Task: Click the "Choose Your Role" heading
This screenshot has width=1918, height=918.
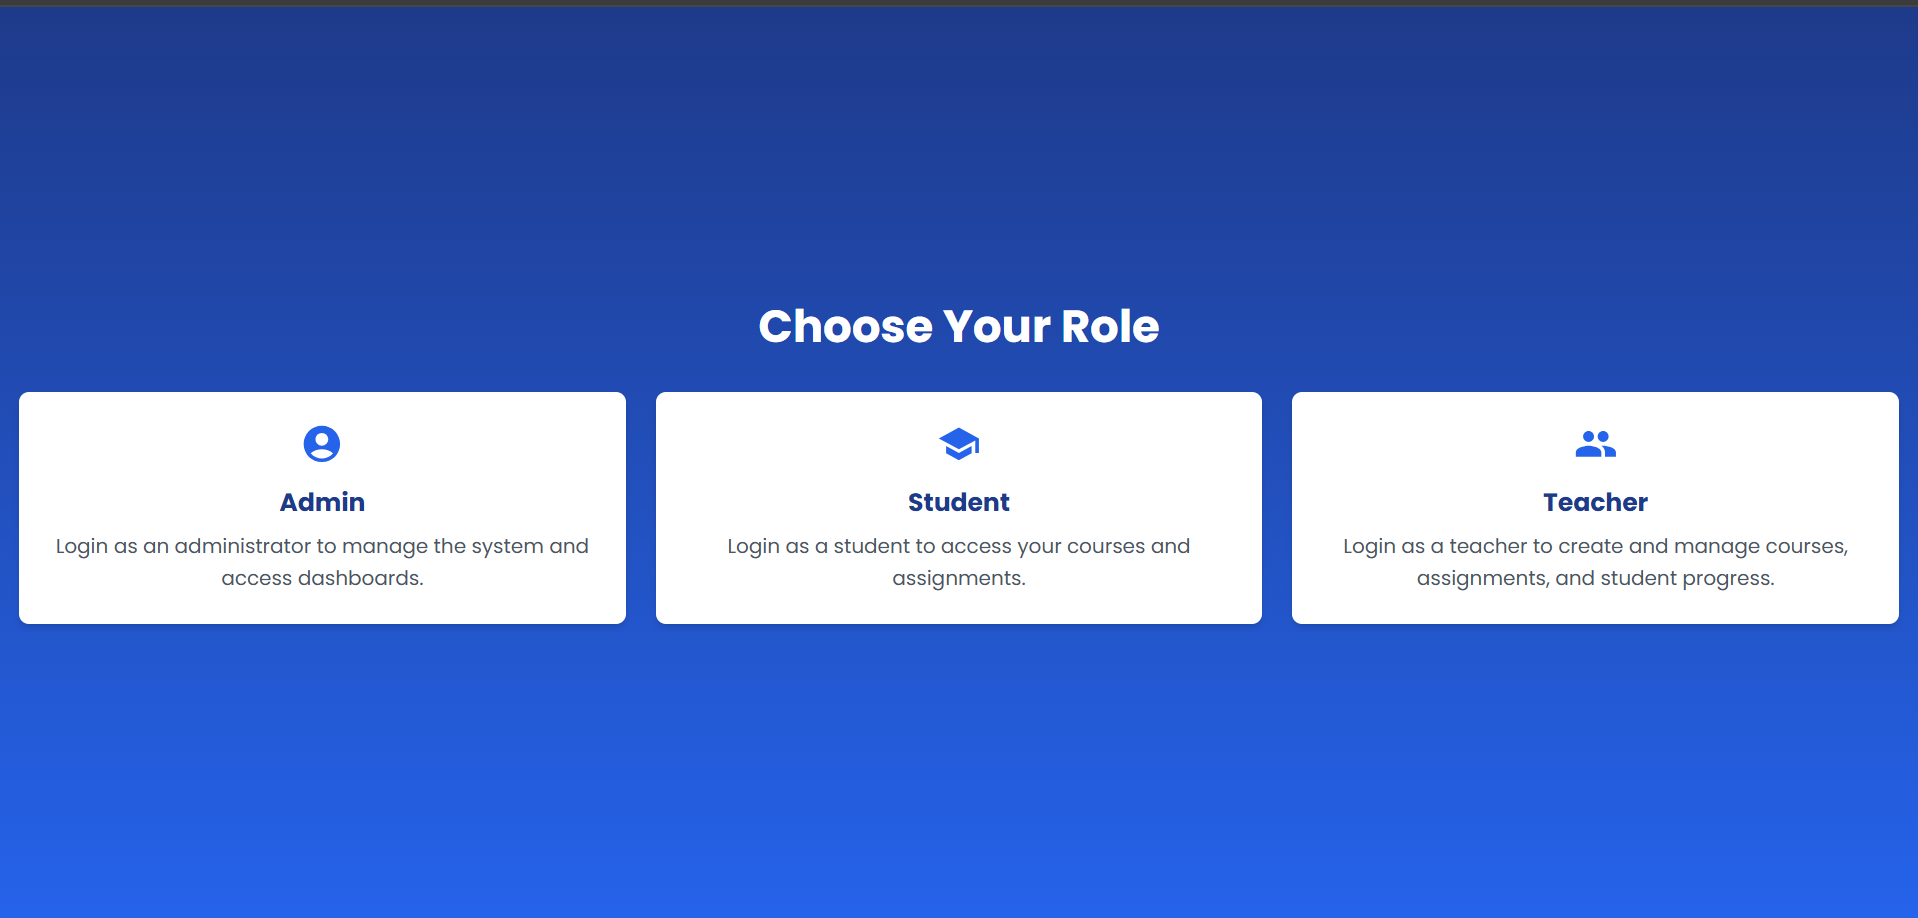Action: tap(959, 327)
